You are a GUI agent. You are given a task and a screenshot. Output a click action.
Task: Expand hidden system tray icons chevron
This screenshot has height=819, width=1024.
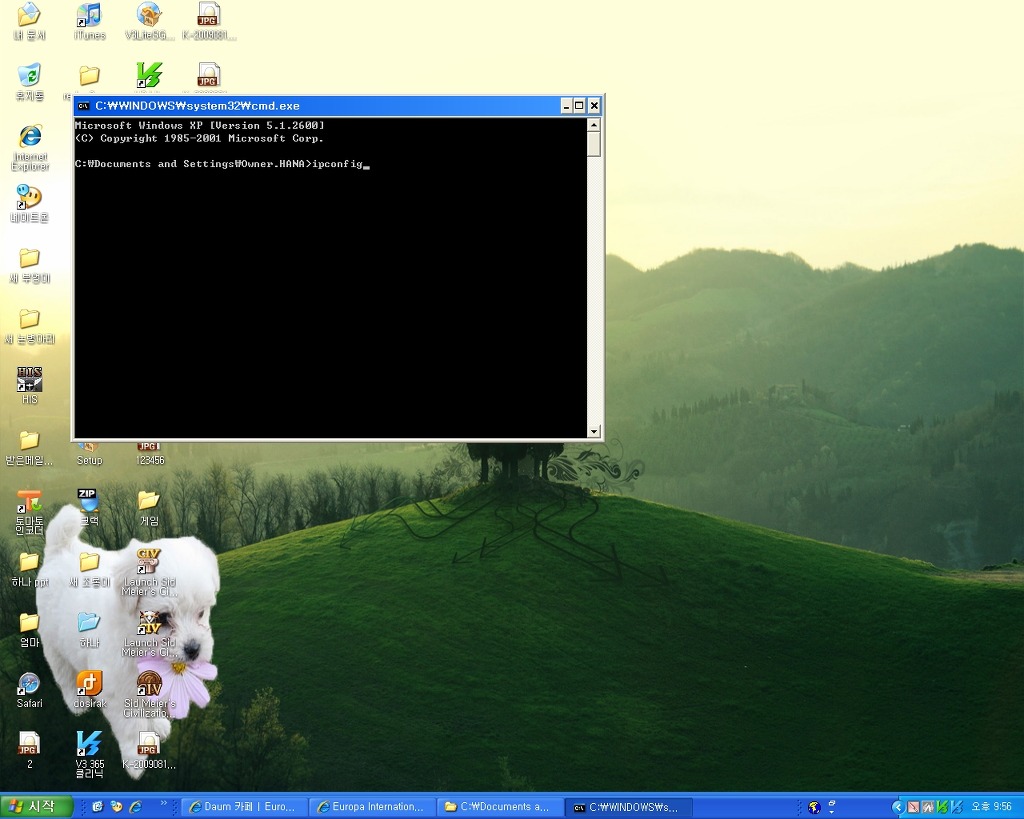point(899,807)
